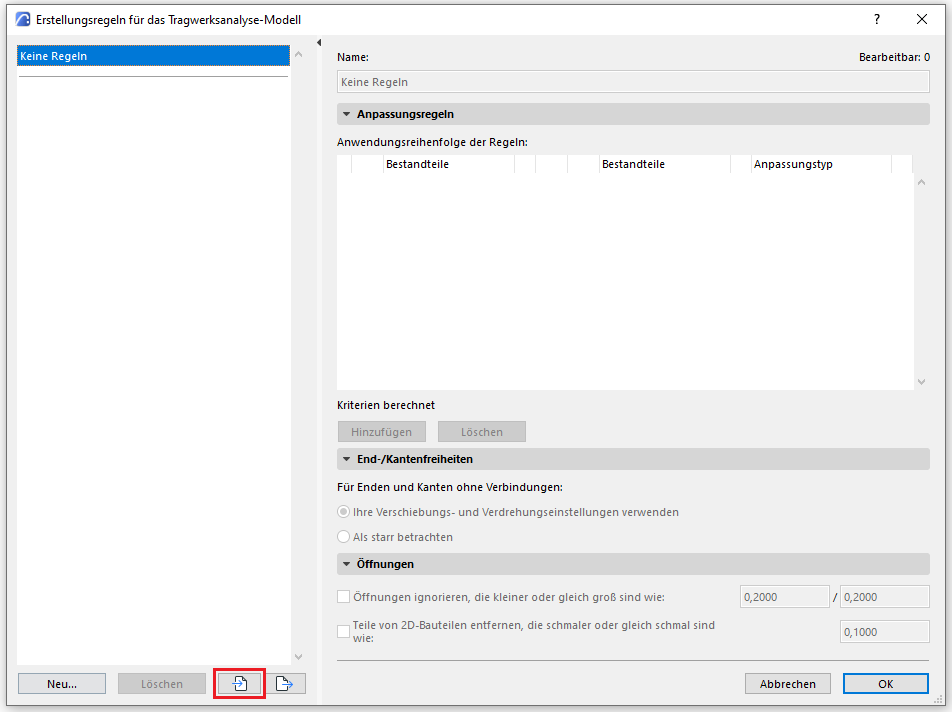This screenshot has width=952, height=712.
Task: Click the import rules icon button
Action: (240, 684)
